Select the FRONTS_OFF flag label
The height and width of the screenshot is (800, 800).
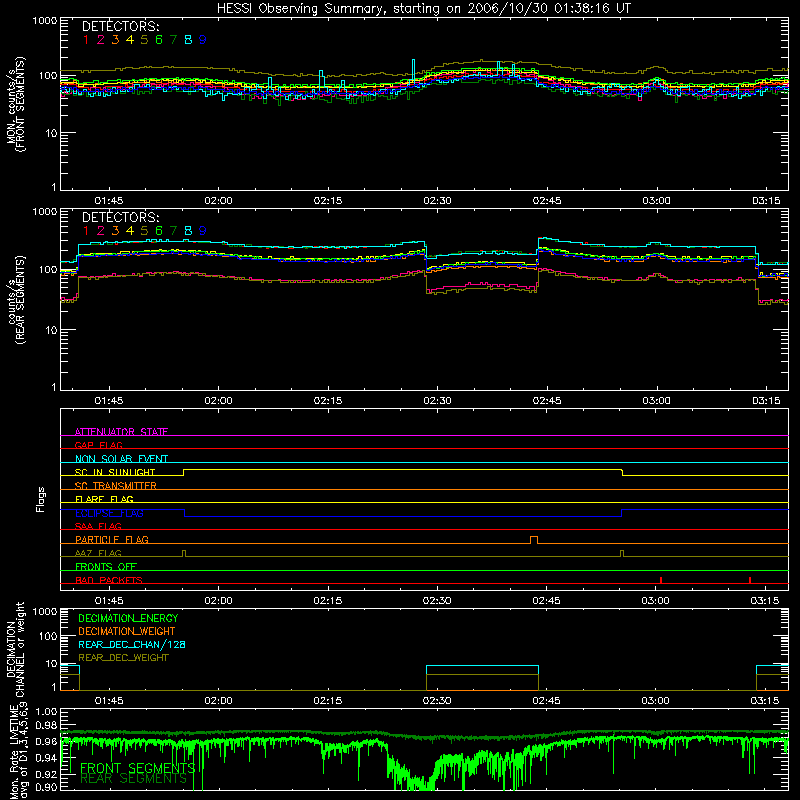click(106, 566)
